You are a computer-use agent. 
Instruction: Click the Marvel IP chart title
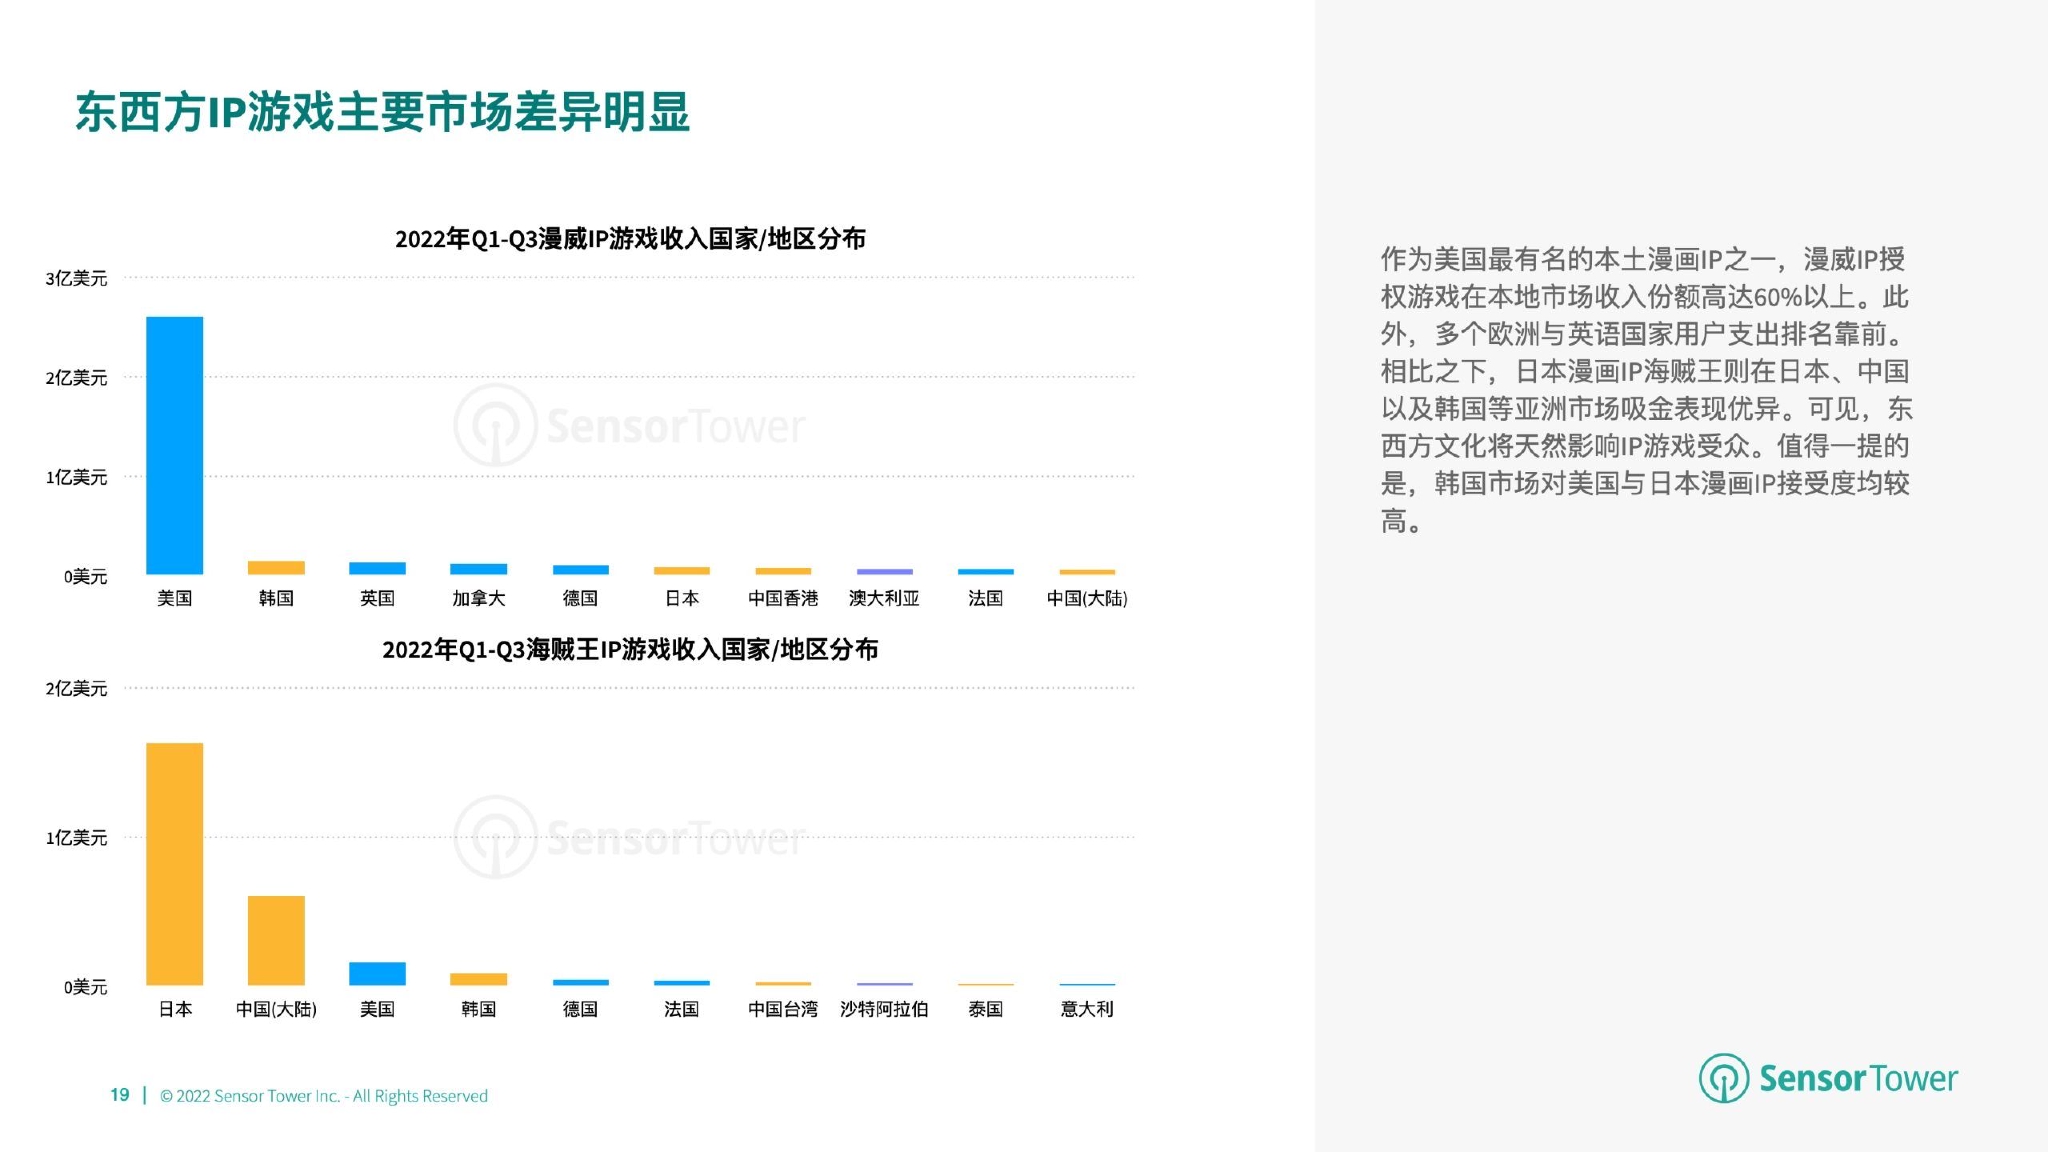(x=630, y=239)
